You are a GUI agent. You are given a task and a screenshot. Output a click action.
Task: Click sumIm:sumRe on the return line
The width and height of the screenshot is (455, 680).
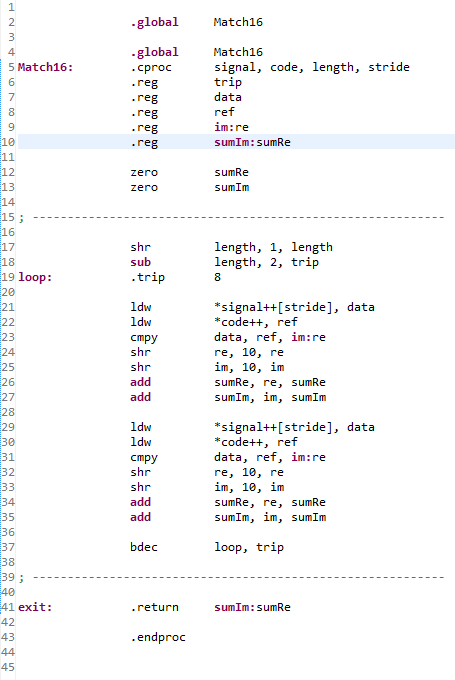point(252,607)
